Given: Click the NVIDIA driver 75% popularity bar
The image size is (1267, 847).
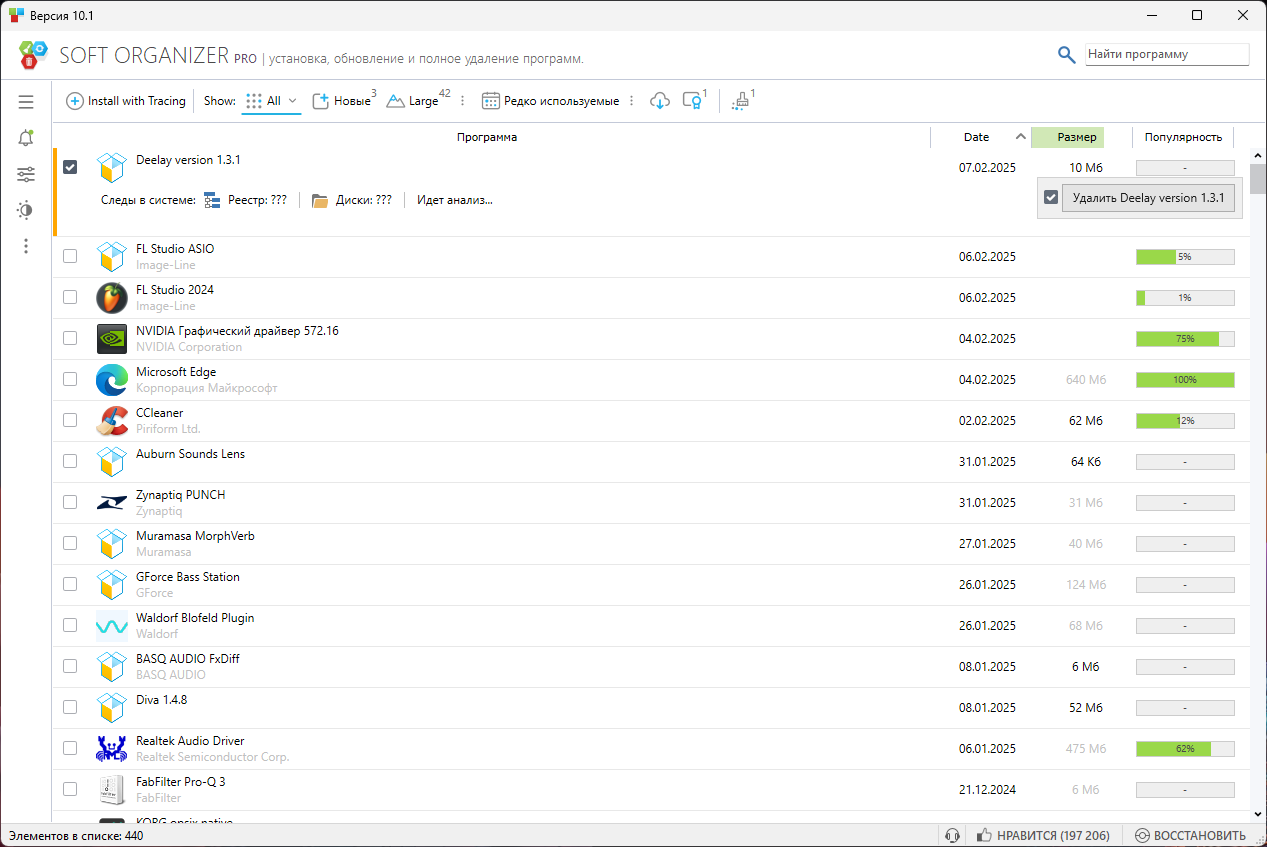Looking at the screenshot, I should 1184,339.
